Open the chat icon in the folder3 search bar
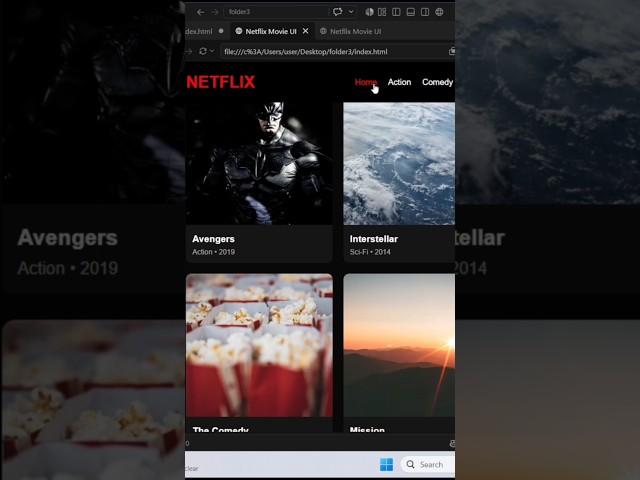 click(x=338, y=12)
